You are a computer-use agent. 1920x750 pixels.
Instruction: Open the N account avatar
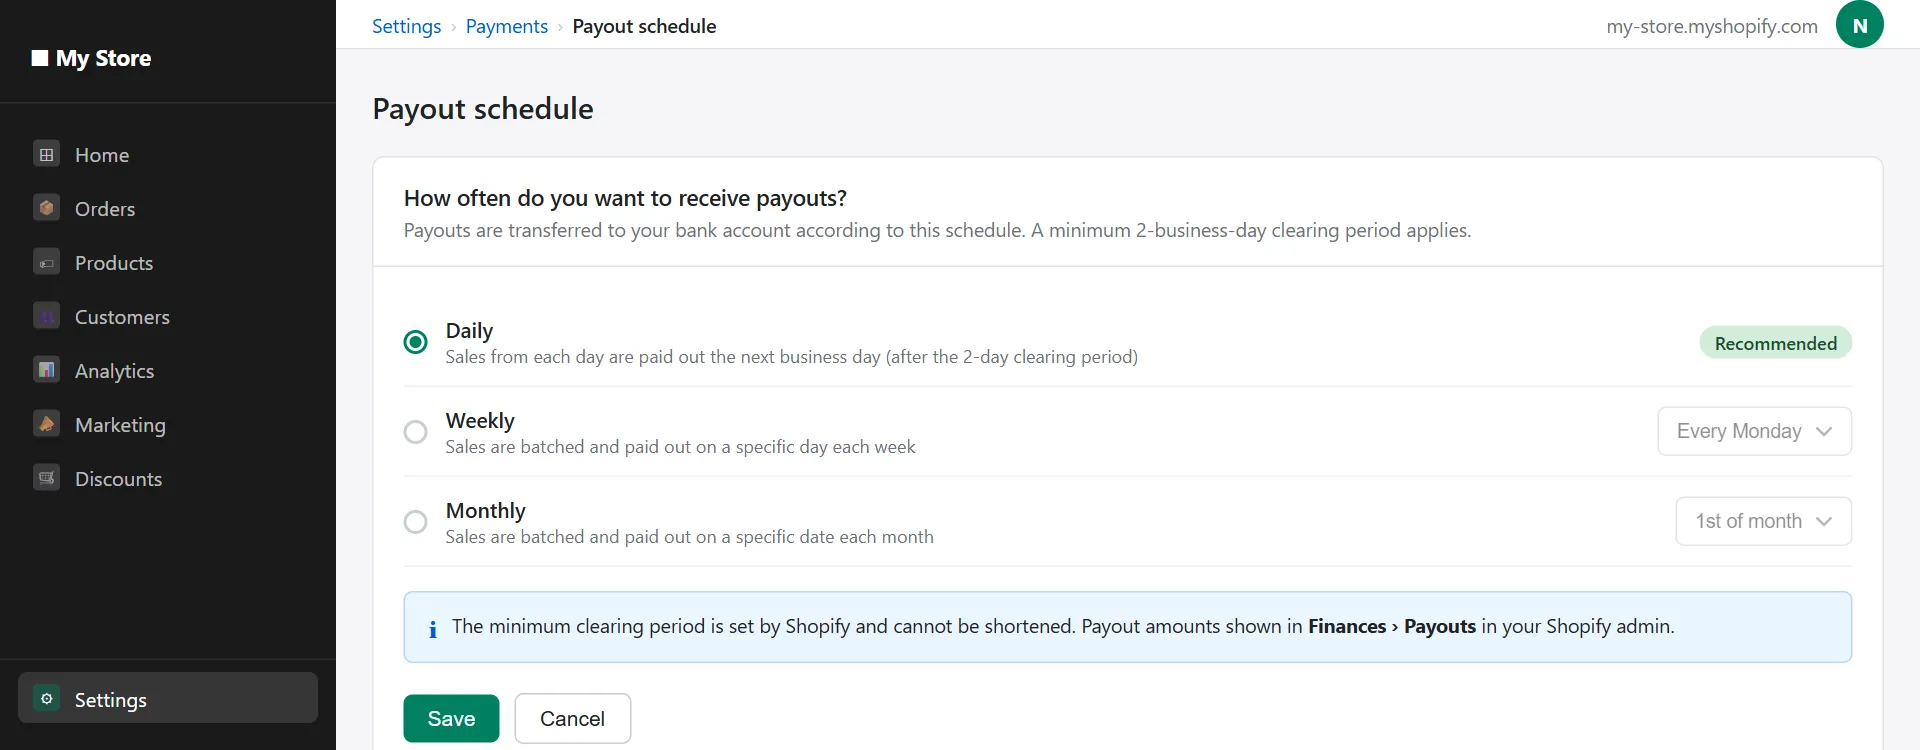(x=1859, y=25)
